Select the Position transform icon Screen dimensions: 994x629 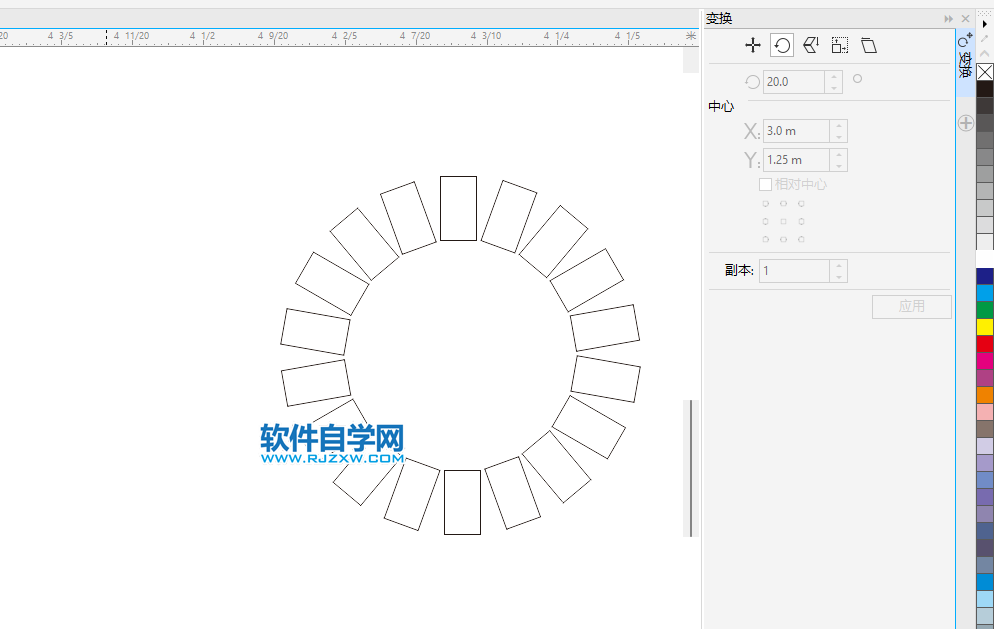pyautogui.click(x=751, y=44)
